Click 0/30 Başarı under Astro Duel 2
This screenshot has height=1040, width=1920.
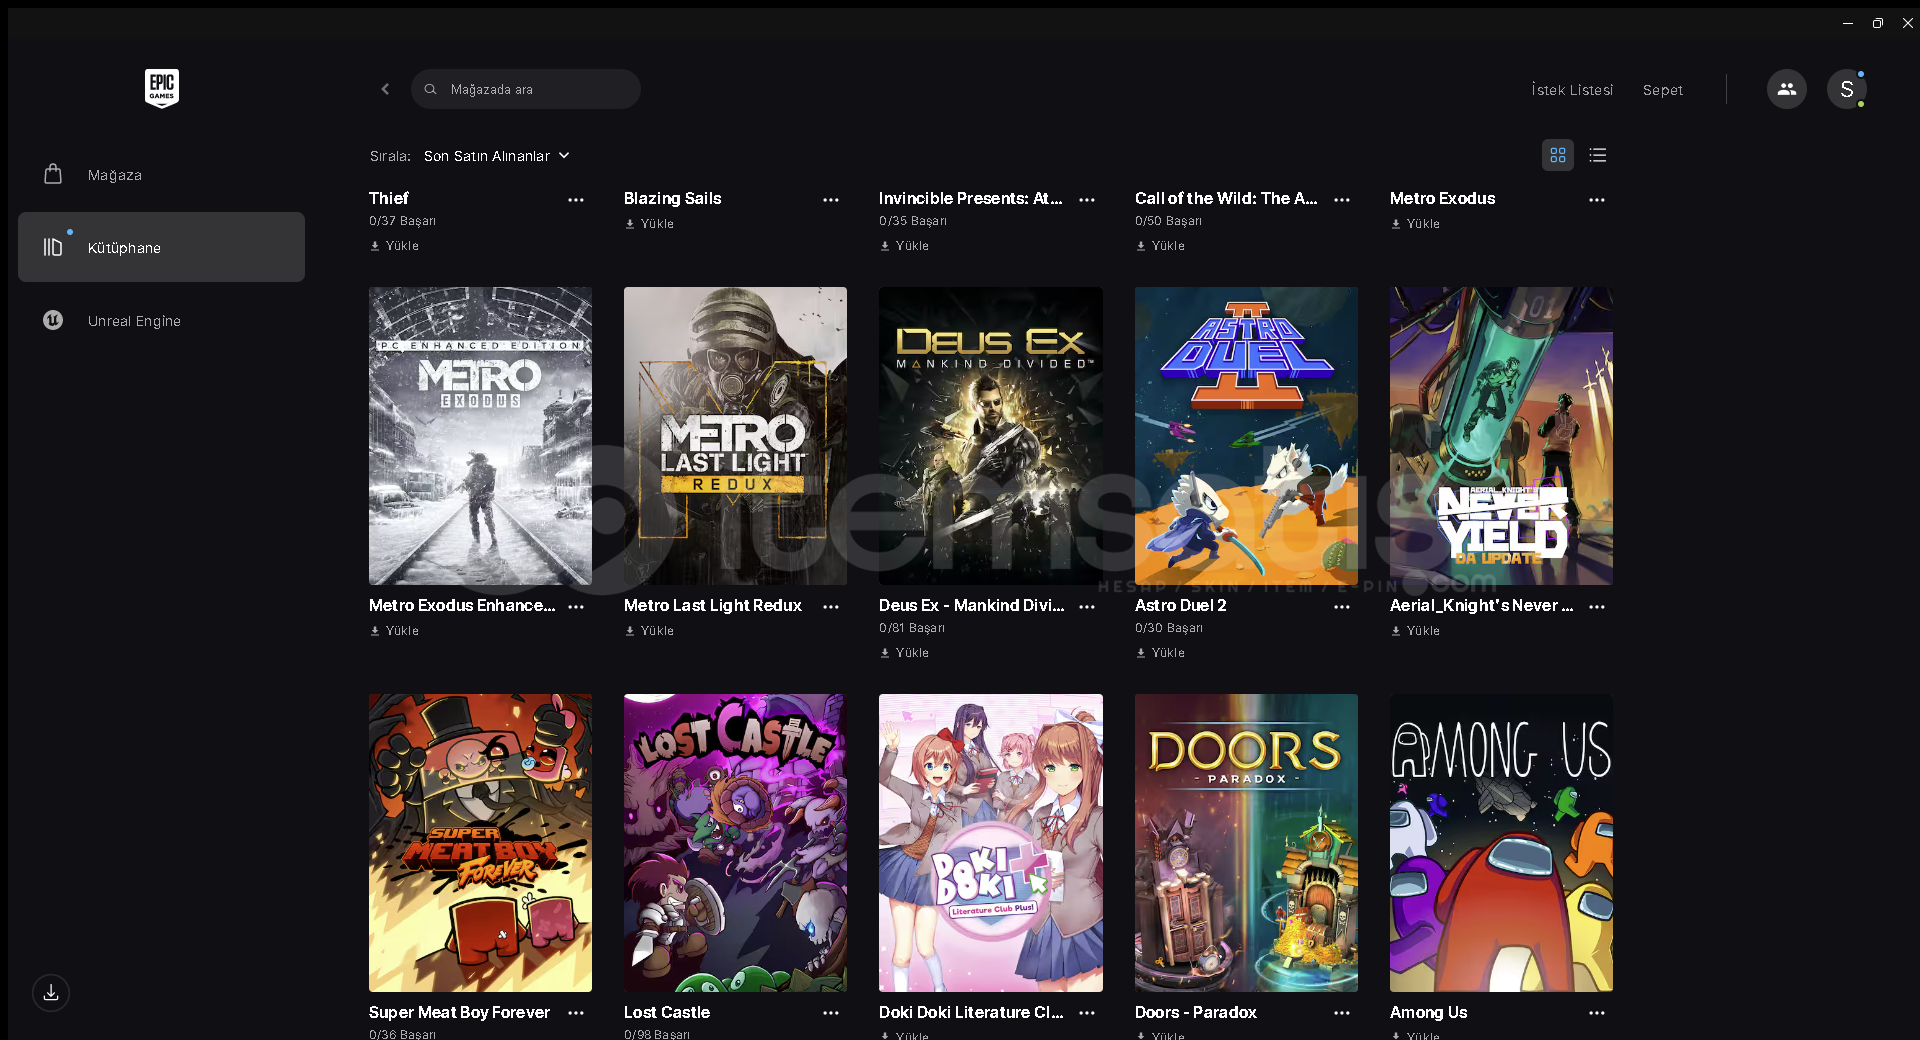coord(1168,628)
